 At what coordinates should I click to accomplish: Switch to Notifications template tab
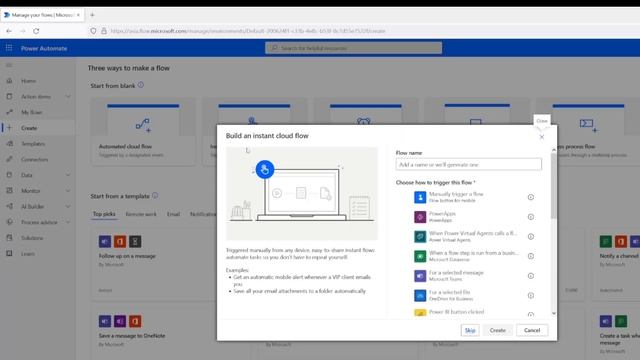pos(203,214)
